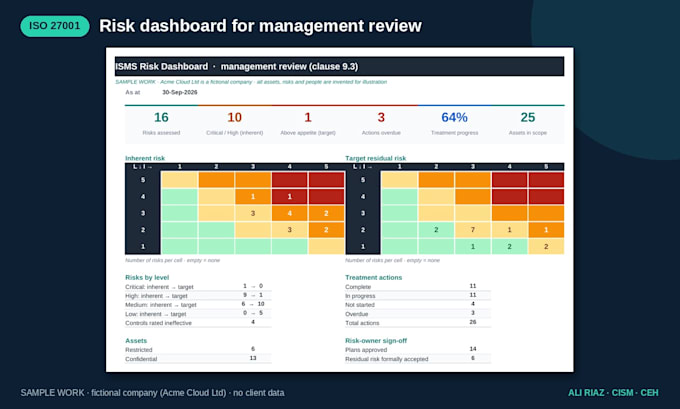Click target residual cell likelihood 1, impact 3
680x409 pixels.
[473, 246]
